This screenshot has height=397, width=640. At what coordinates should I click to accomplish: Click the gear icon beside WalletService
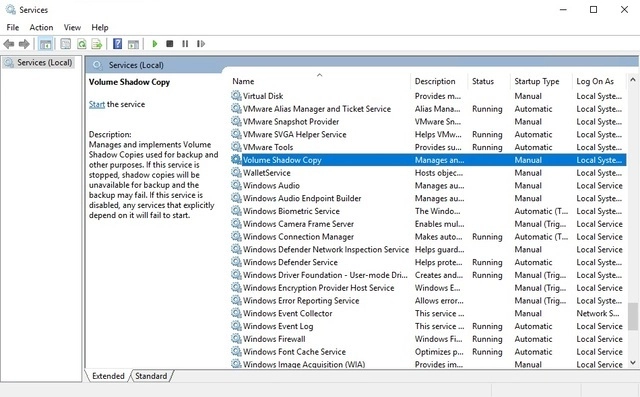[x=236, y=173]
